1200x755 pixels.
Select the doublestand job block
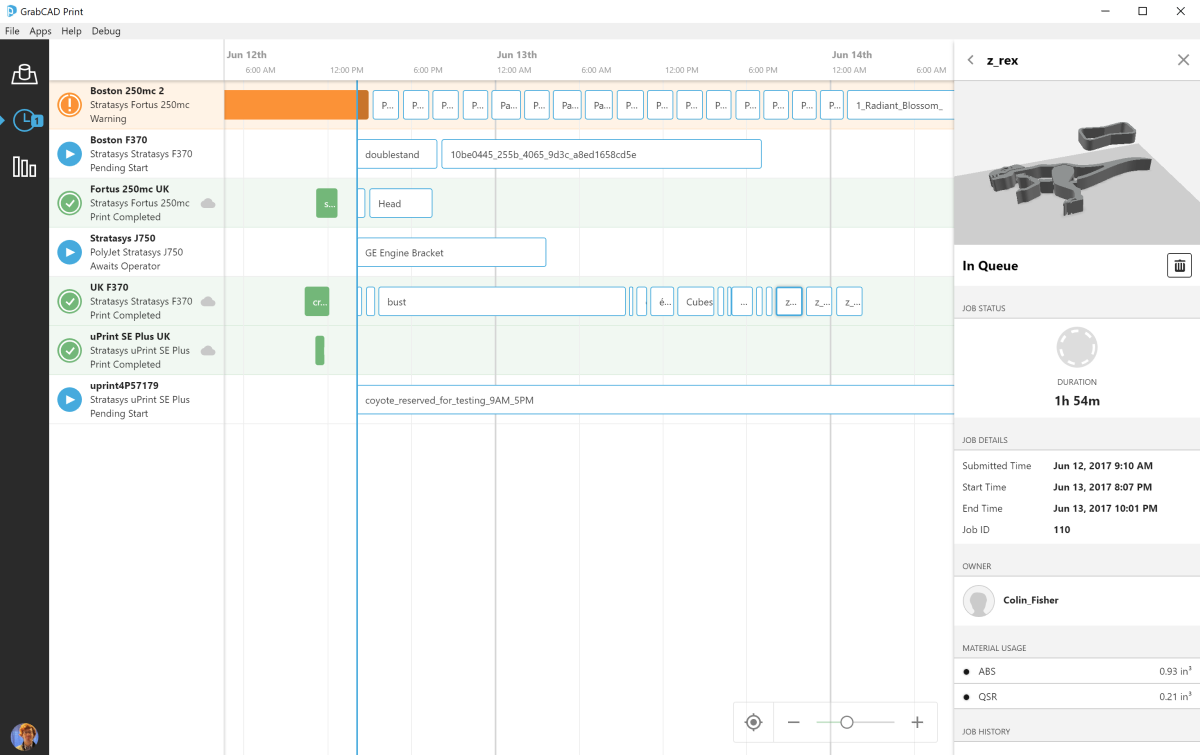click(x=397, y=154)
